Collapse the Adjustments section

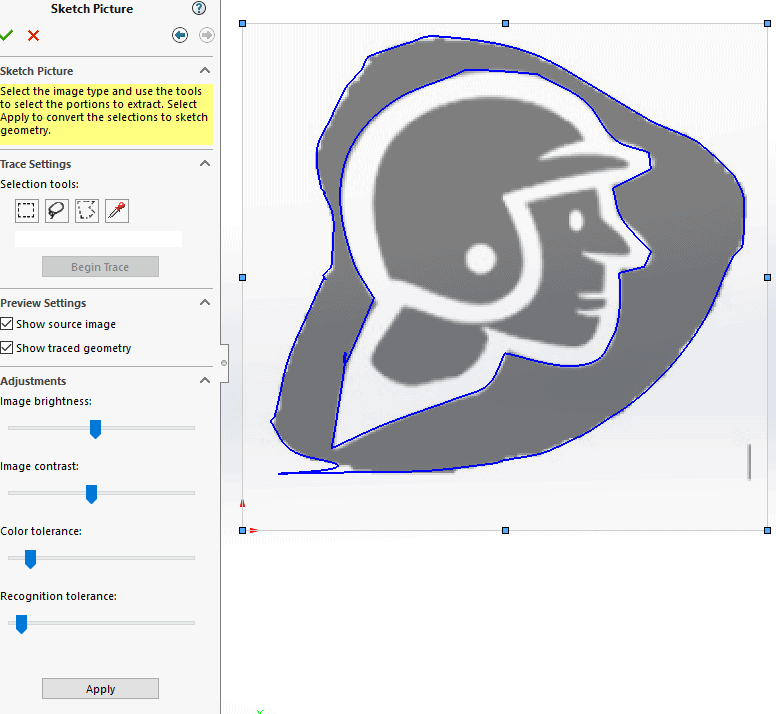click(205, 381)
